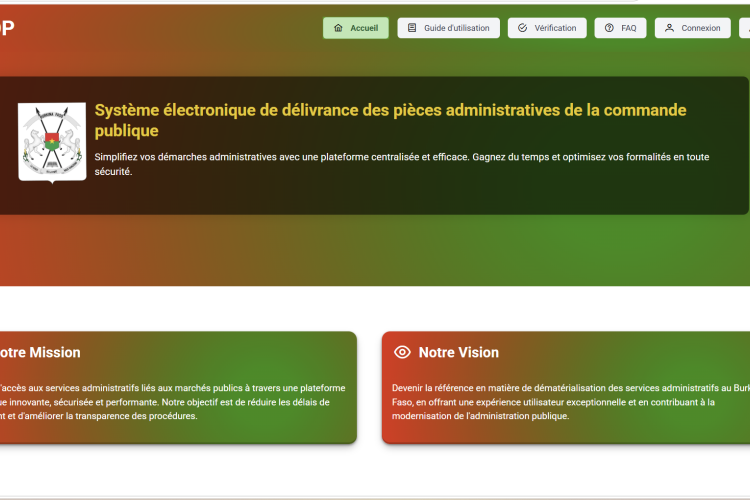
Task: Select the Accueil label in the navigation bar
Action: (x=364, y=28)
